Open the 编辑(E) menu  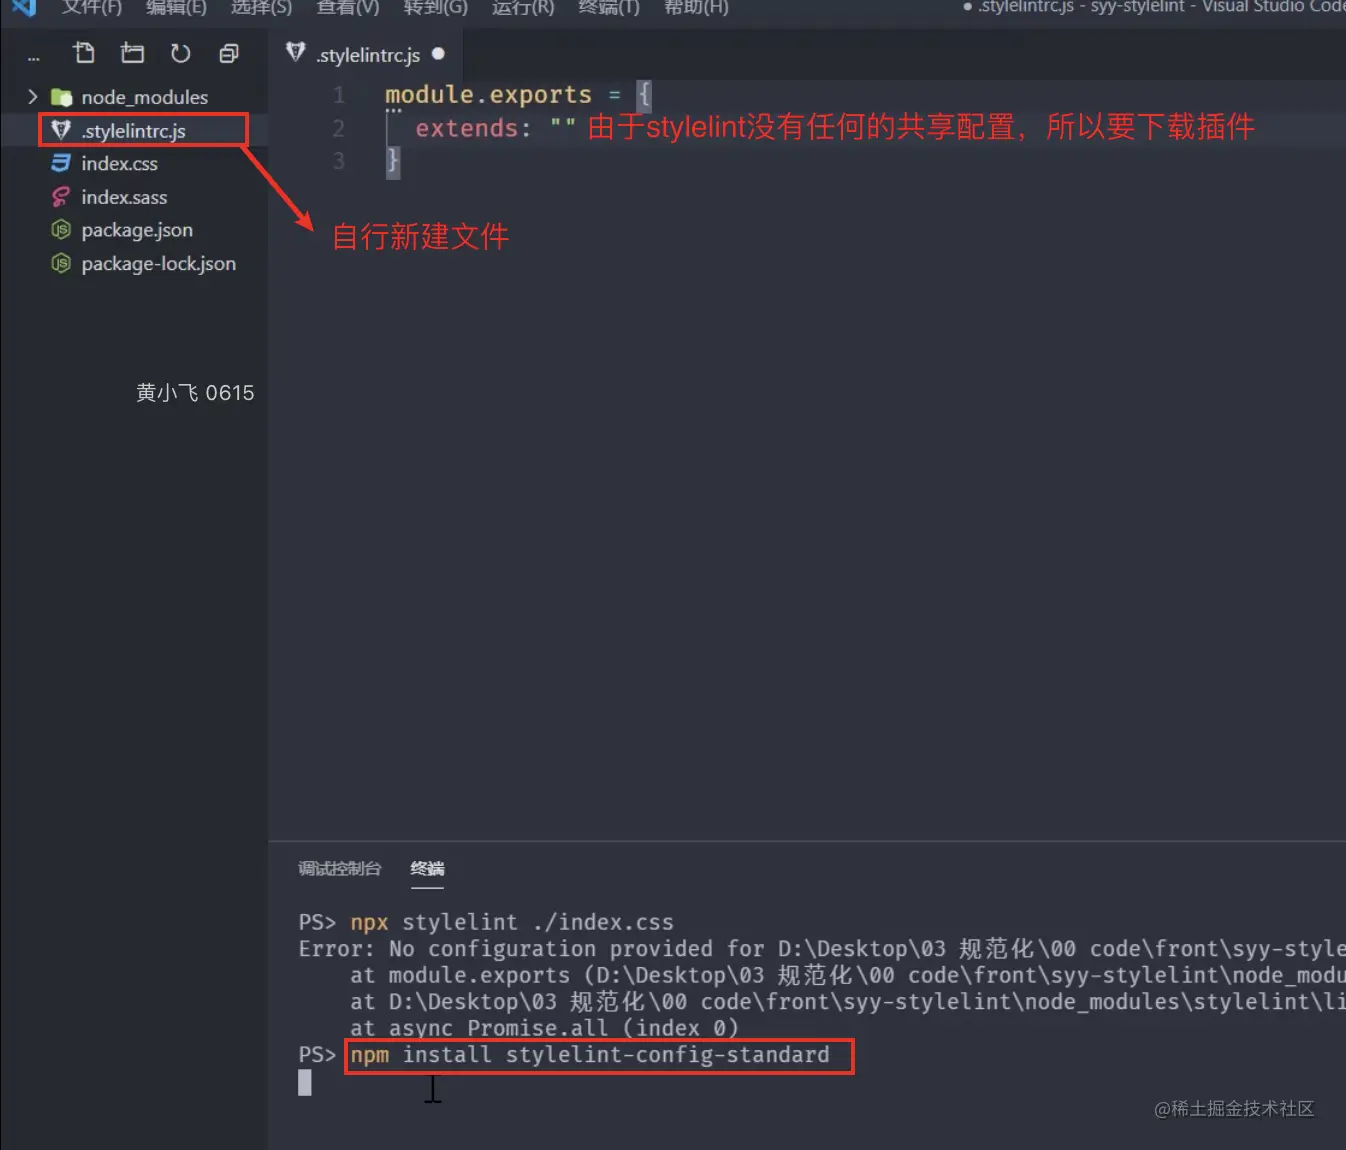pos(177,7)
